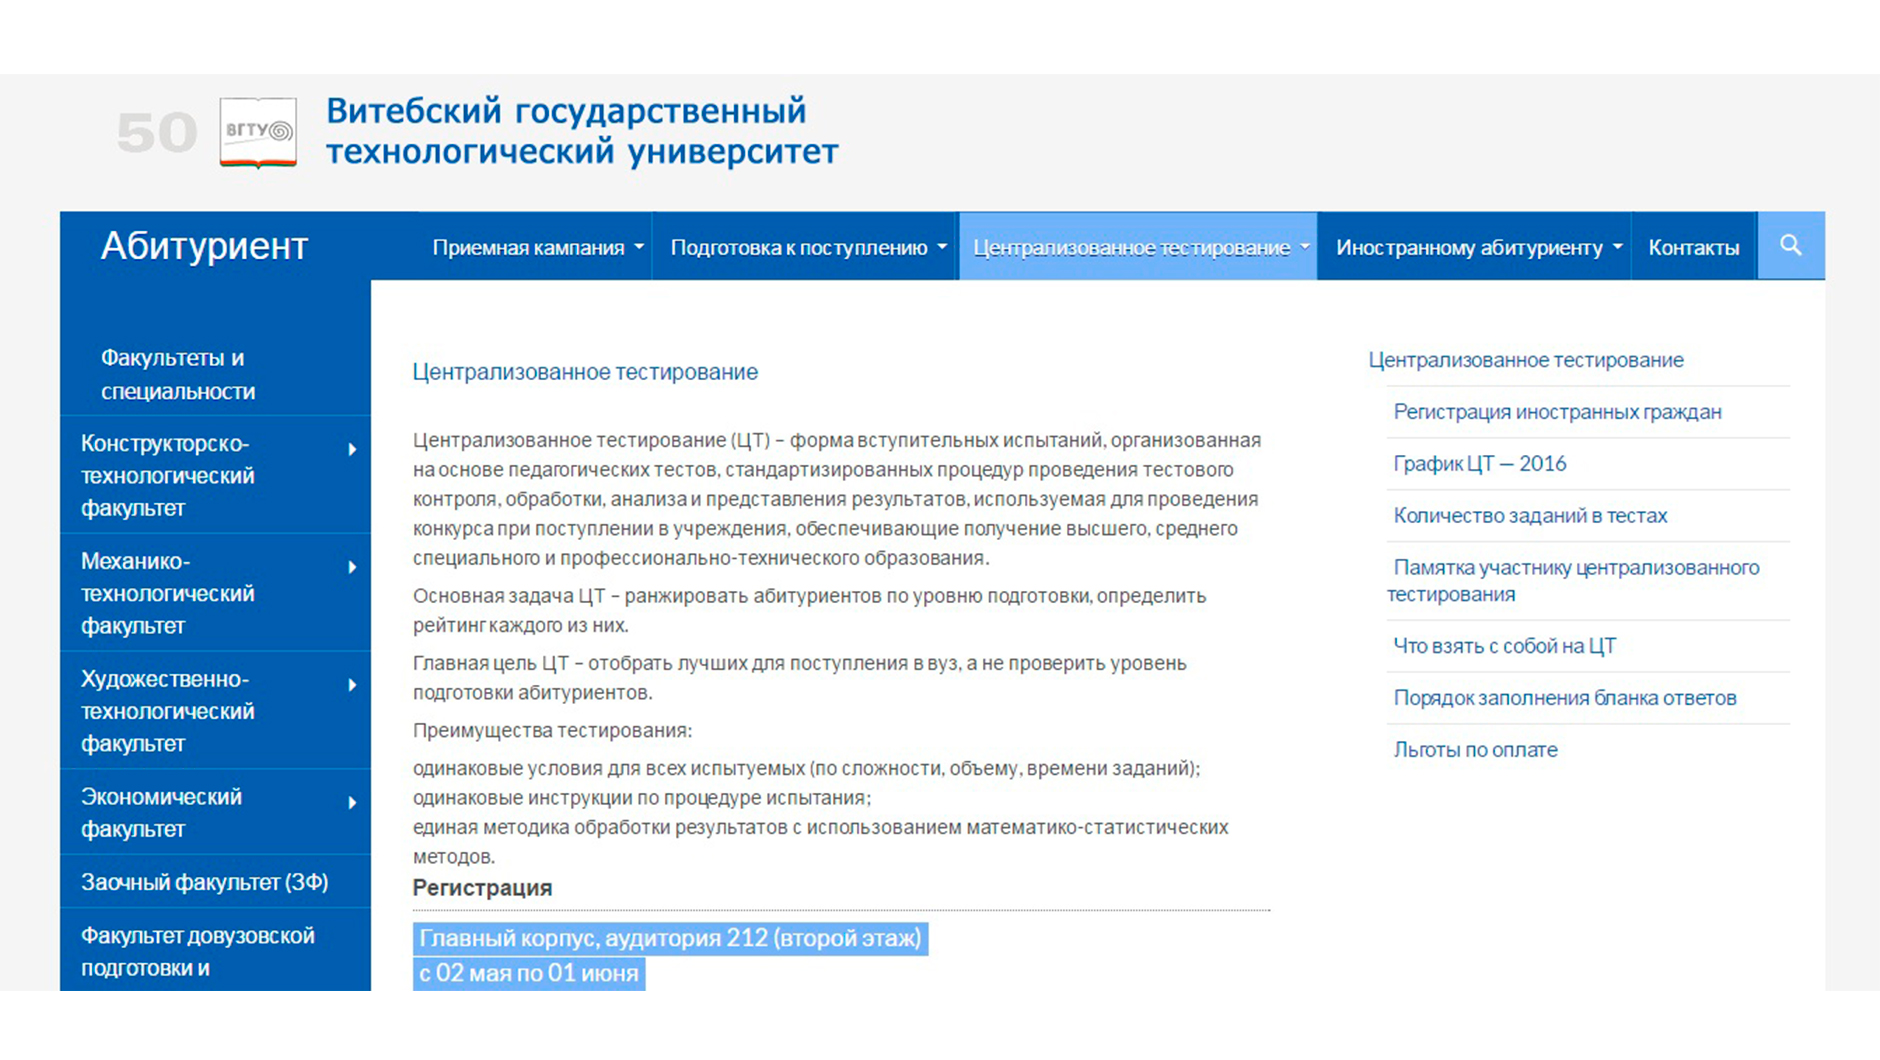This screenshot has width=1880, height=1060.
Task: Click highlighted text Главный корпус, аудитория 212
Action: tap(670, 939)
